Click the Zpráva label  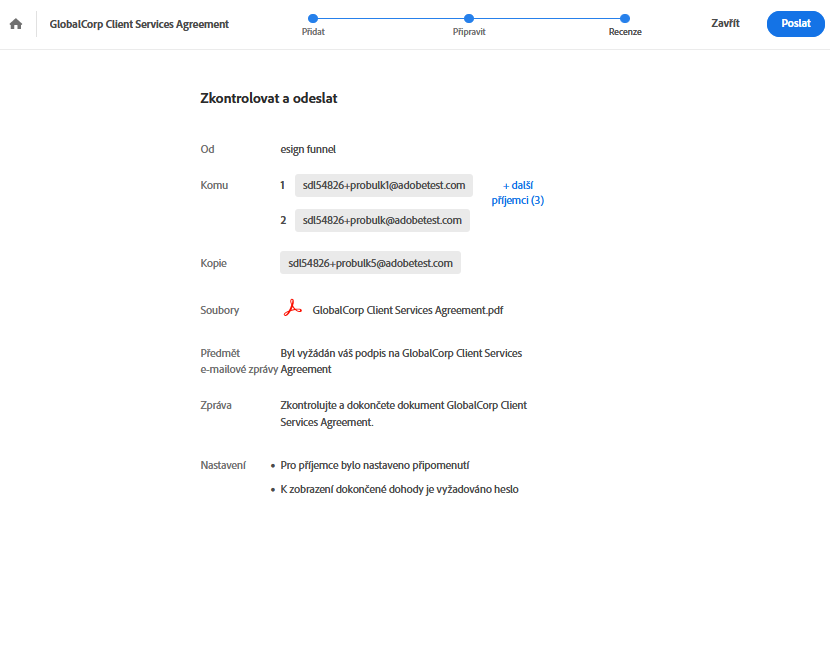point(216,406)
